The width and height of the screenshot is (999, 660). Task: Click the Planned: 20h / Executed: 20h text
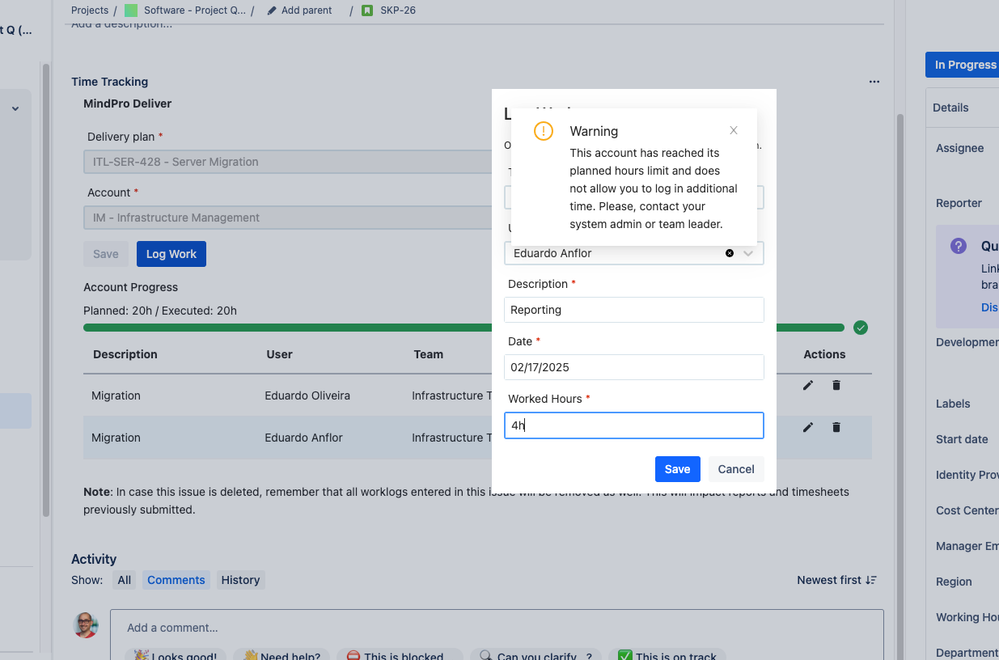coord(160,311)
